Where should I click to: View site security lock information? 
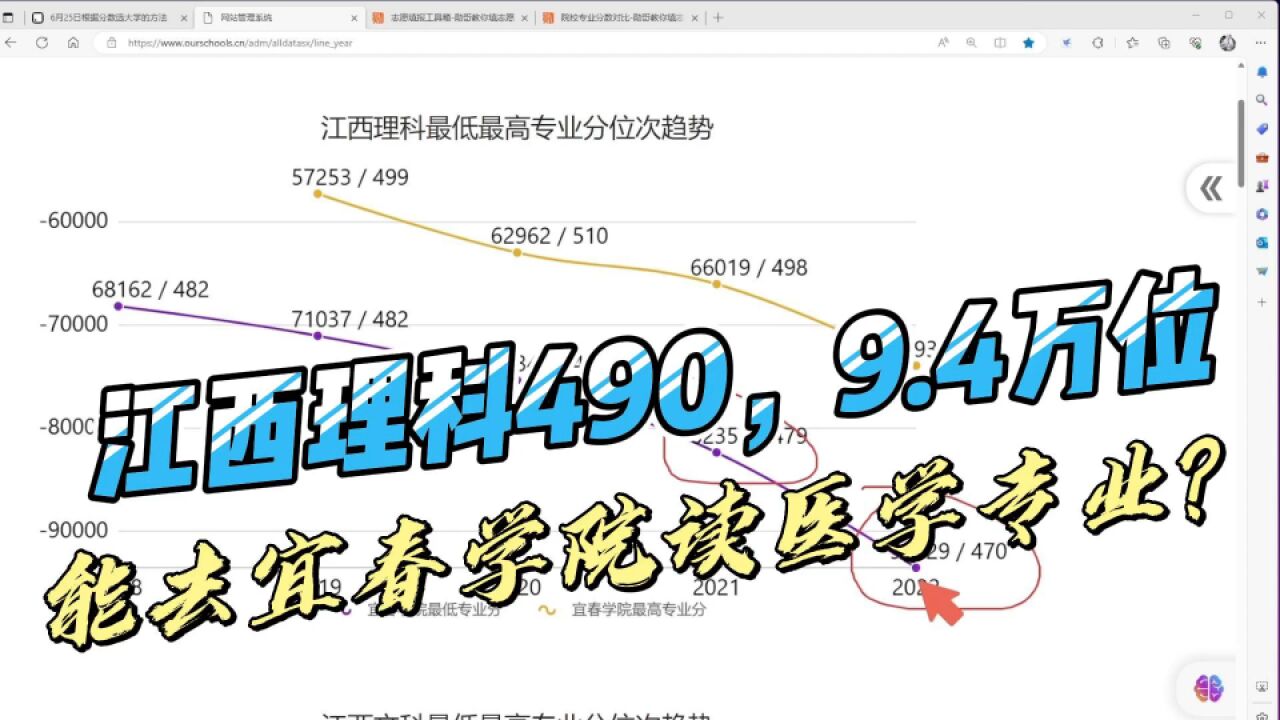(x=111, y=43)
